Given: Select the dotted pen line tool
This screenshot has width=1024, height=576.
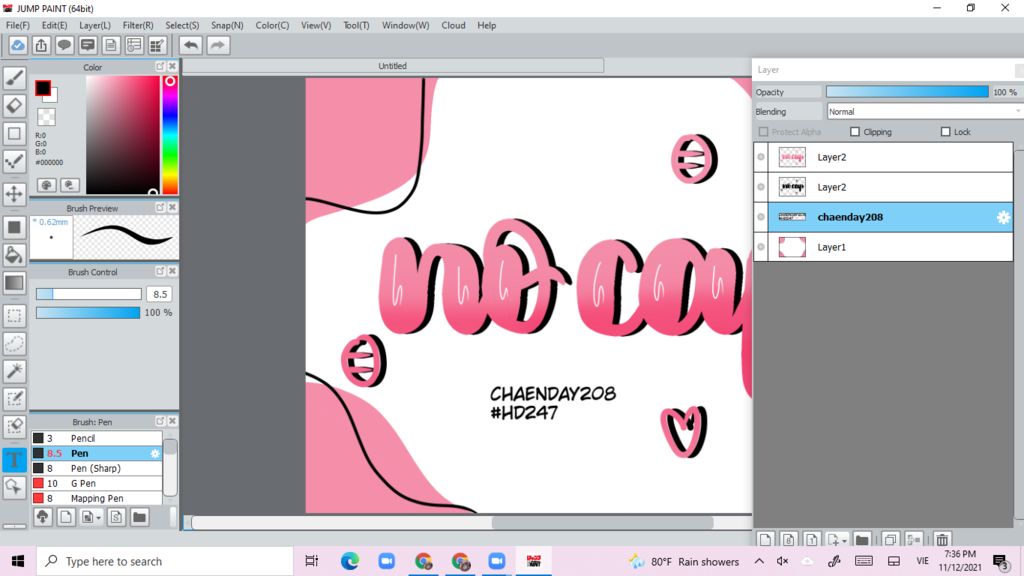Looking at the screenshot, I should (x=14, y=161).
